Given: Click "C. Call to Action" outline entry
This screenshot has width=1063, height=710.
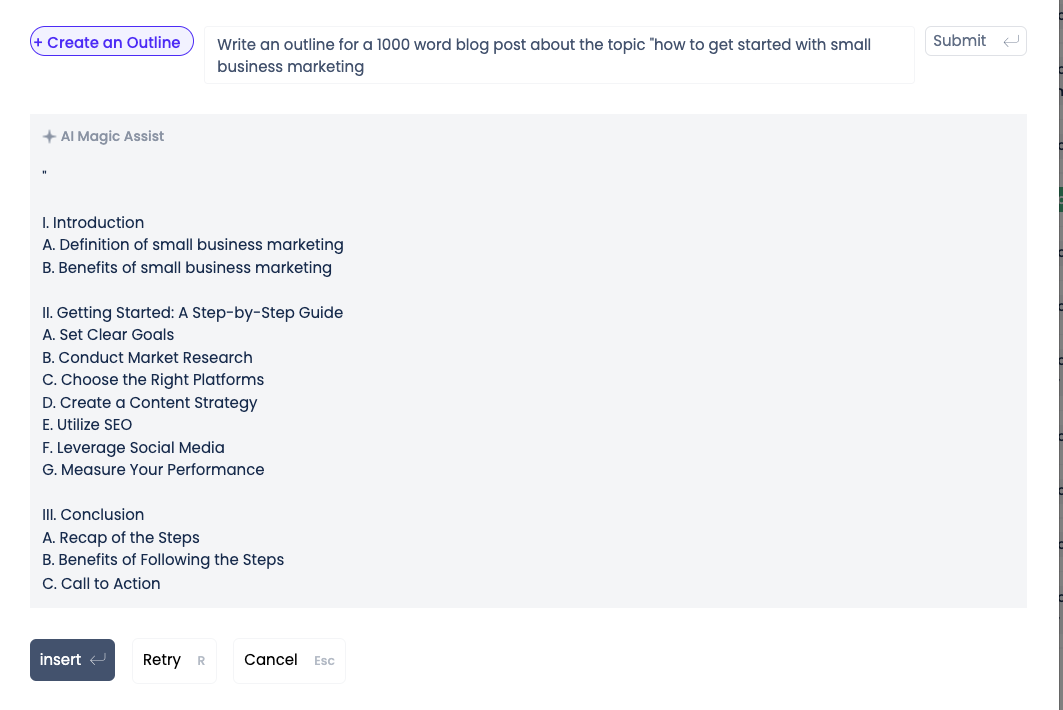Looking at the screenshot, I should click(101, 583).
